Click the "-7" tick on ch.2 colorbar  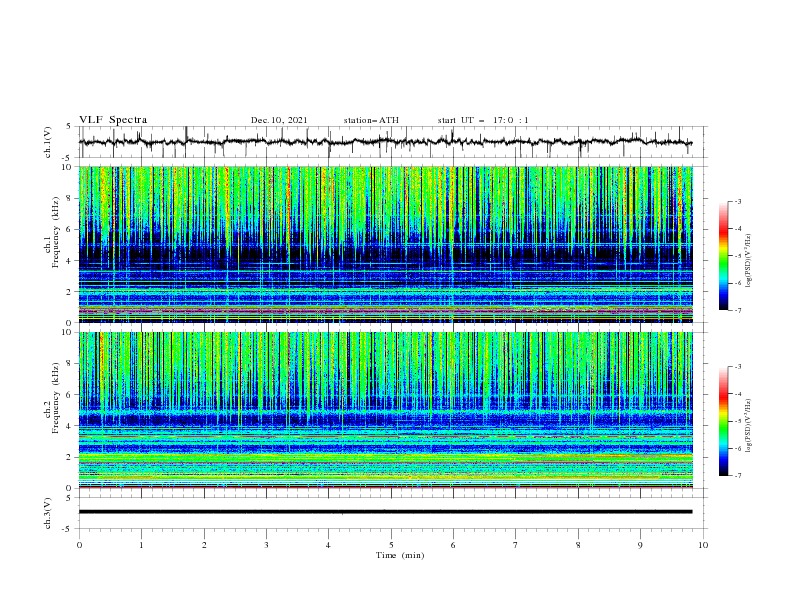(x=737, y=475)
